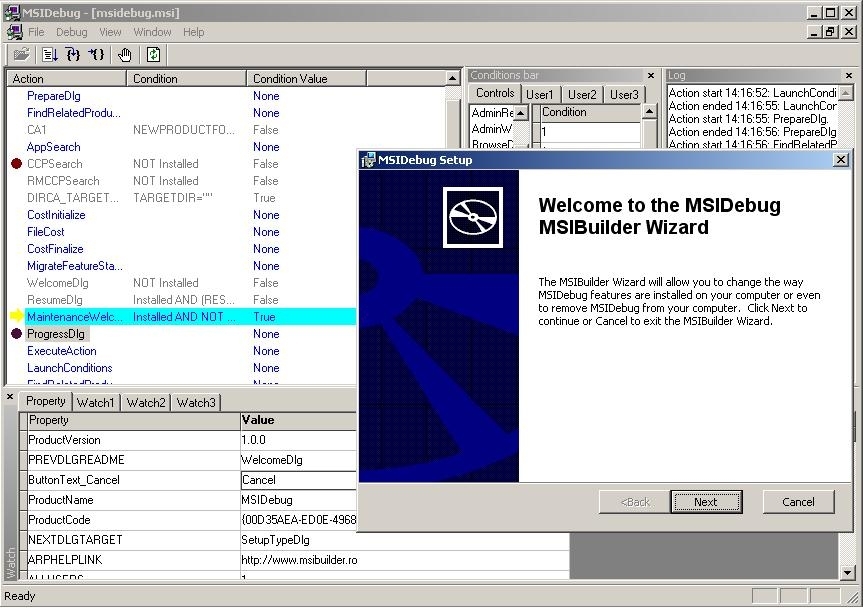Viewport: 863px width, 608px height.
Task: Click the ProductVersion property name
Action: point(64,440)
